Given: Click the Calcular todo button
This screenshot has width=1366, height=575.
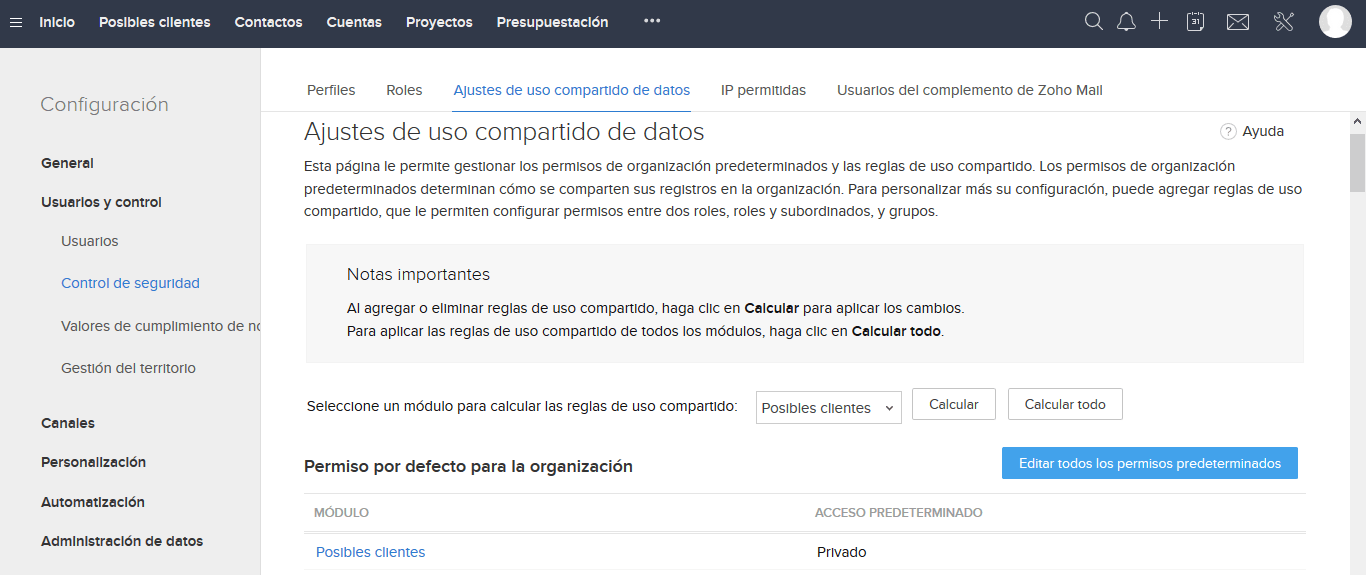Looking at the screenshot, I should point(1065,404).
